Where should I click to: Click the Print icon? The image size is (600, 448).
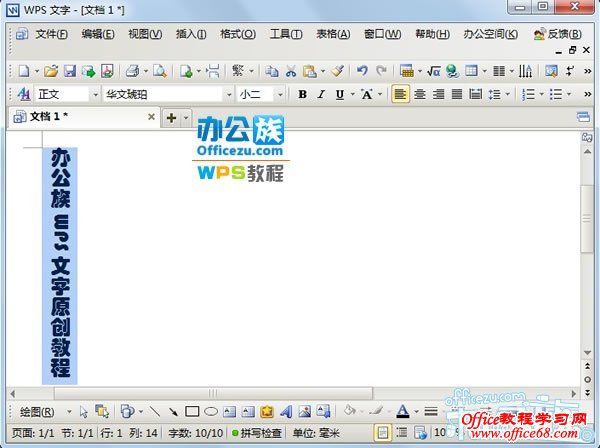coord(133,71)
